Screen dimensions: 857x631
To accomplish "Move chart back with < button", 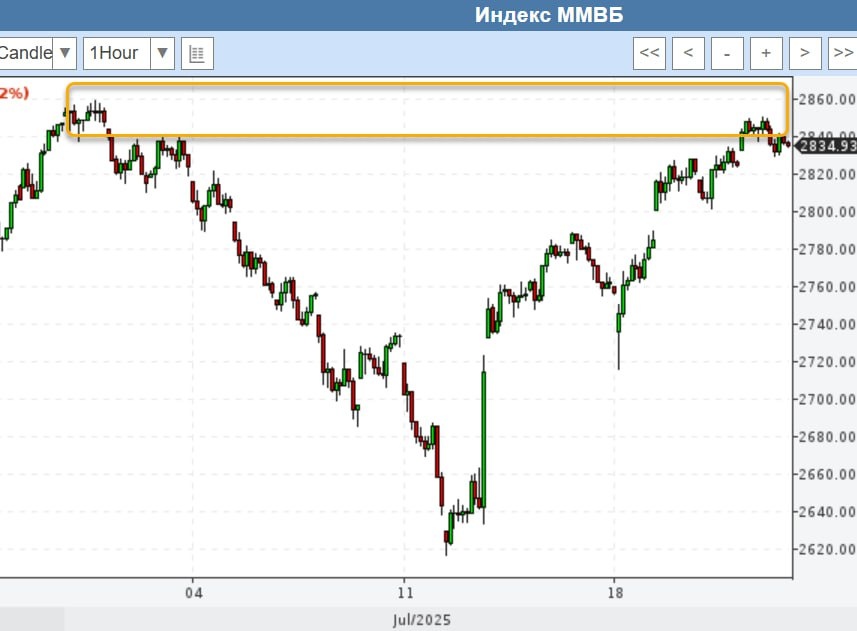I will 688,53.
